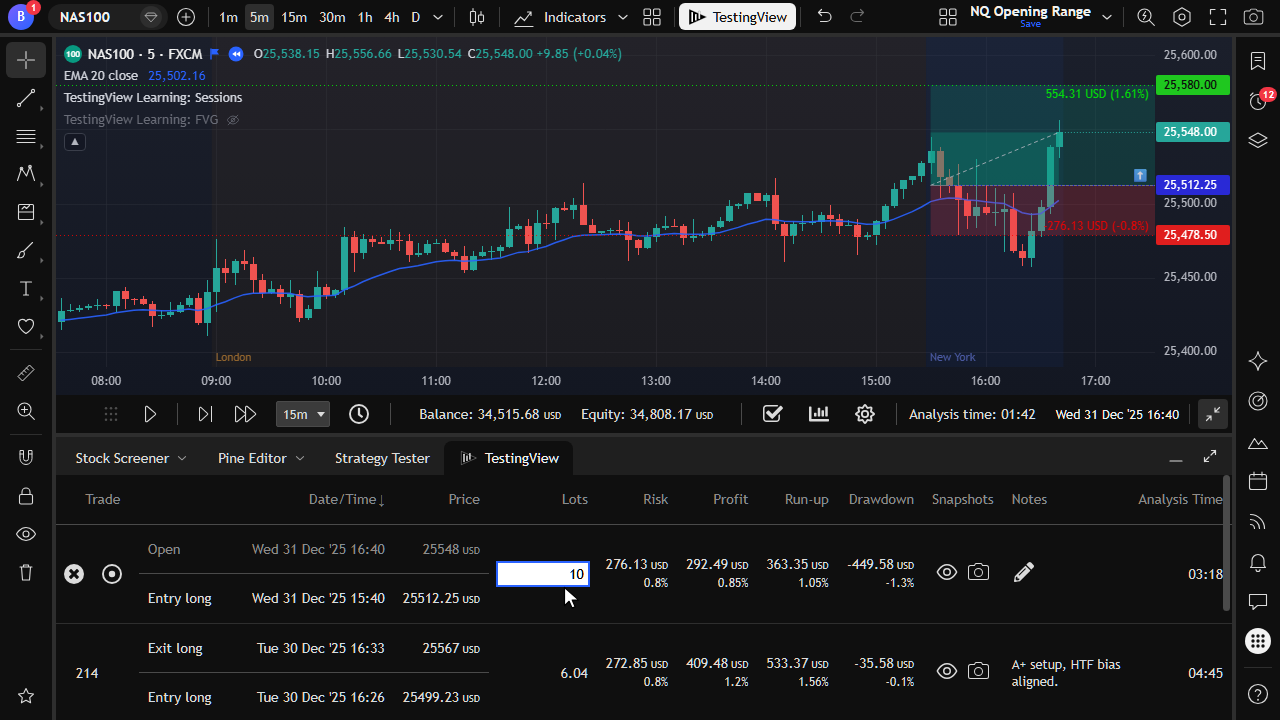View snapshot of trade 214
The height and width of the screenshot is (720, 1280).
946,672
